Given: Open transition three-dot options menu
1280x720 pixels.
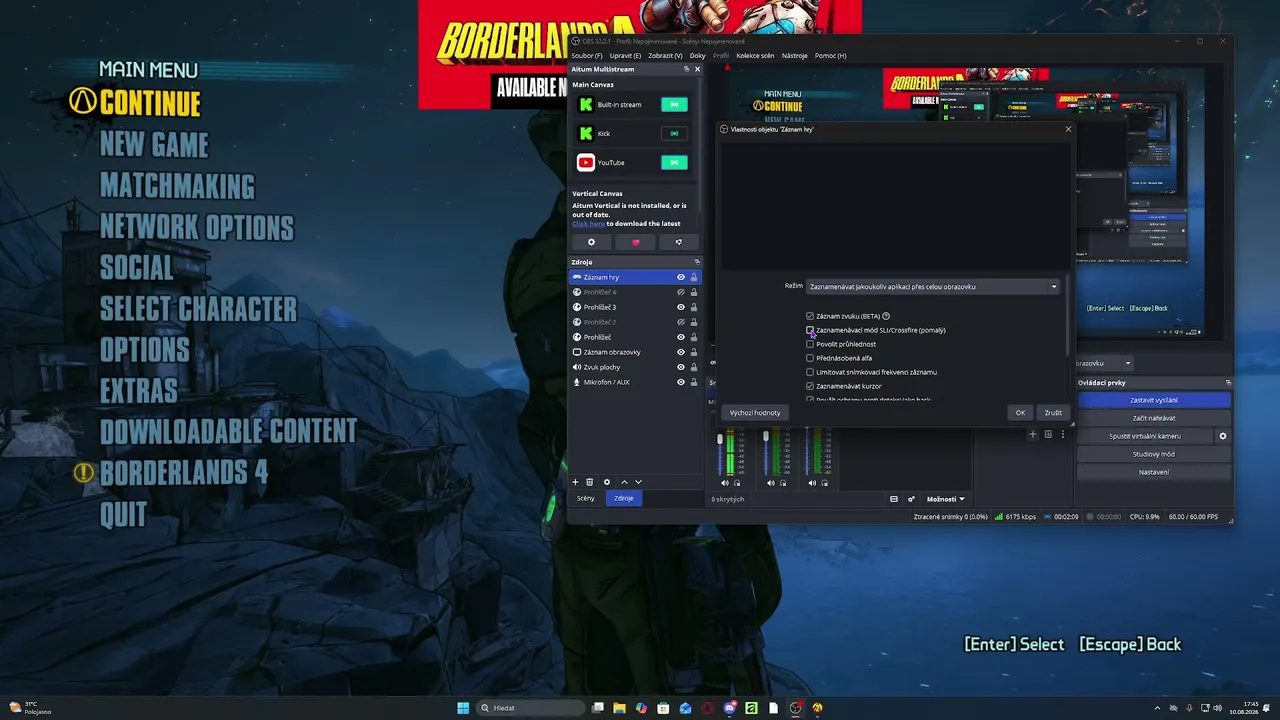Looking at the screenshot, I should coord(1063,434).
